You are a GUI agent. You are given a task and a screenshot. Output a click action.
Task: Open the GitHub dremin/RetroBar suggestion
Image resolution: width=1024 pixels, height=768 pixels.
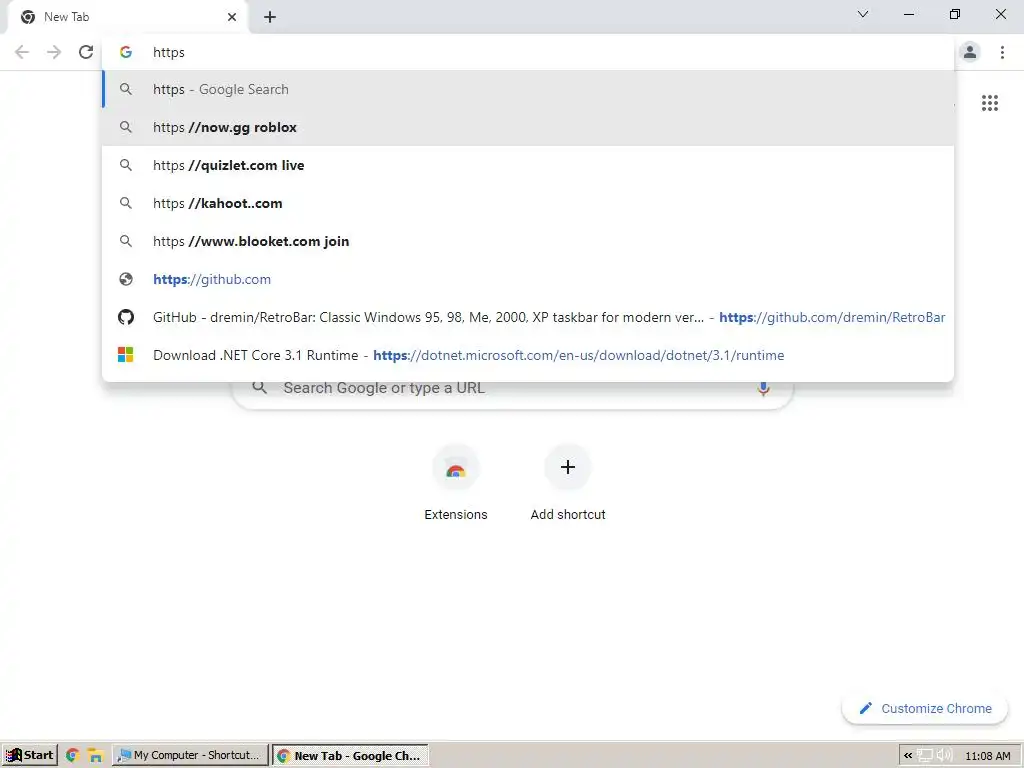click(x=528, y=317)
